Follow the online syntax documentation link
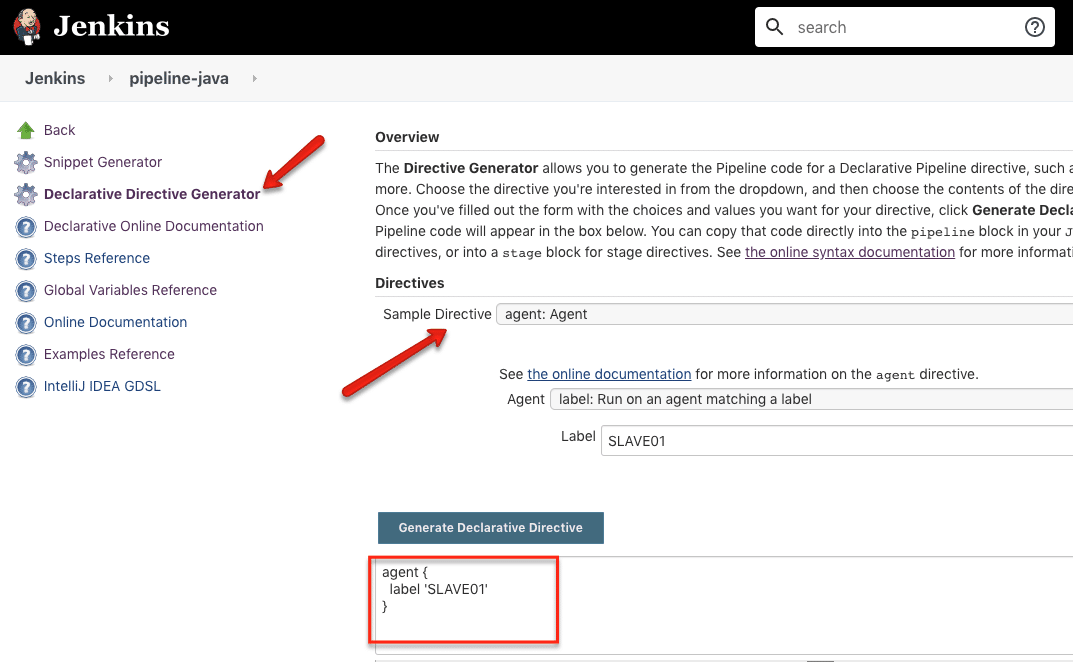 tap(849, 252)
